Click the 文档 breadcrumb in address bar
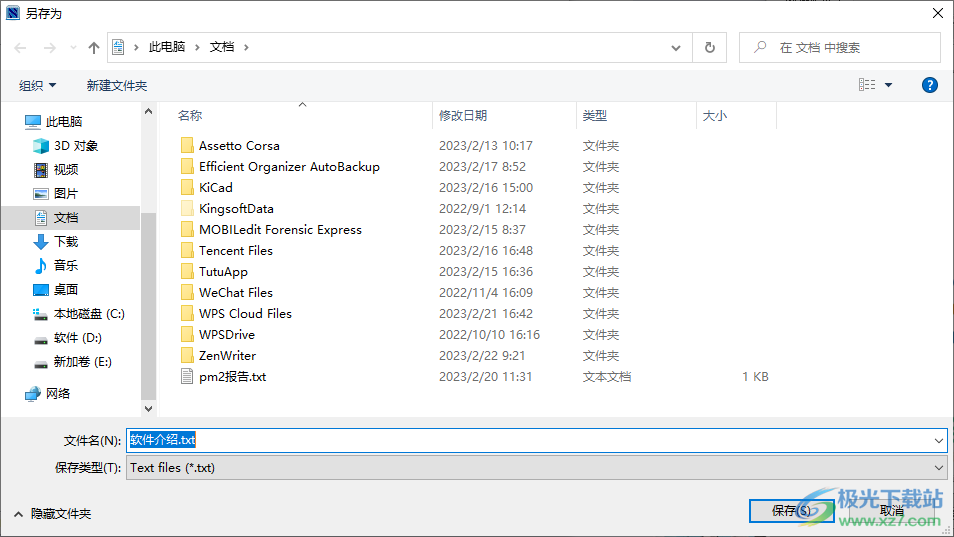Screen dimensions: 954x537 click(222, 47)
